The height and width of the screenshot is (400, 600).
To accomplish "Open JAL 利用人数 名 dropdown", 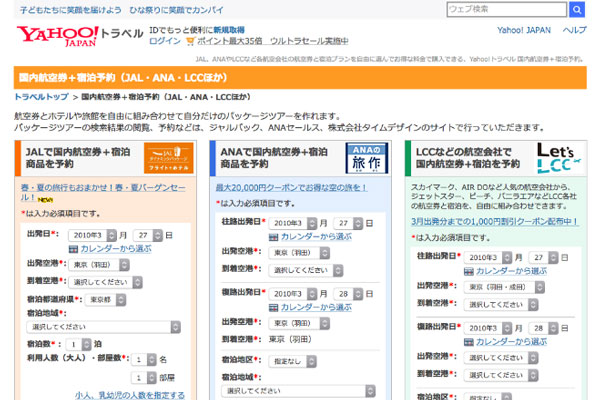I will point(144,359).
